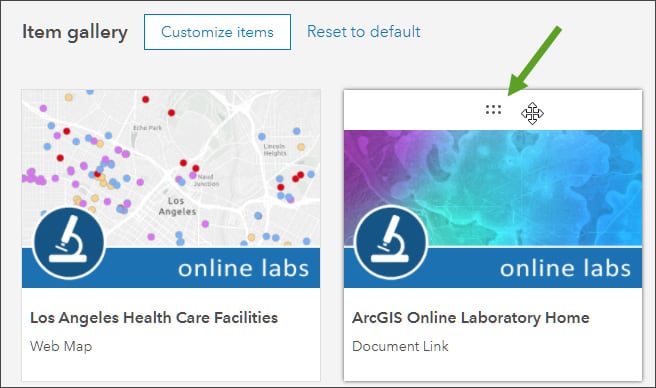Click the six-dot drag handle icon

[493, 110]
